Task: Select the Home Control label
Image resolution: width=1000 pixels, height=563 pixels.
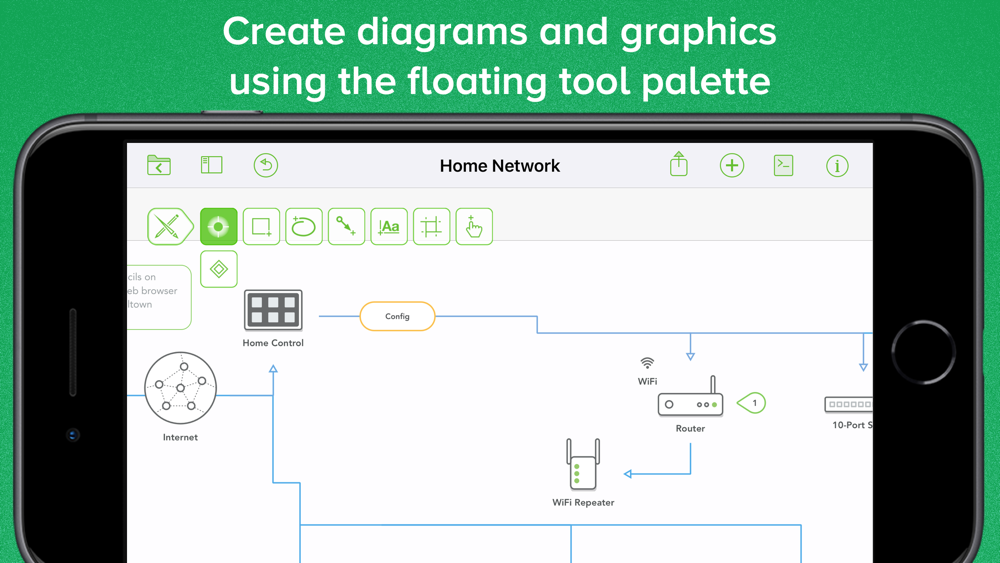Action: [273, 343]
